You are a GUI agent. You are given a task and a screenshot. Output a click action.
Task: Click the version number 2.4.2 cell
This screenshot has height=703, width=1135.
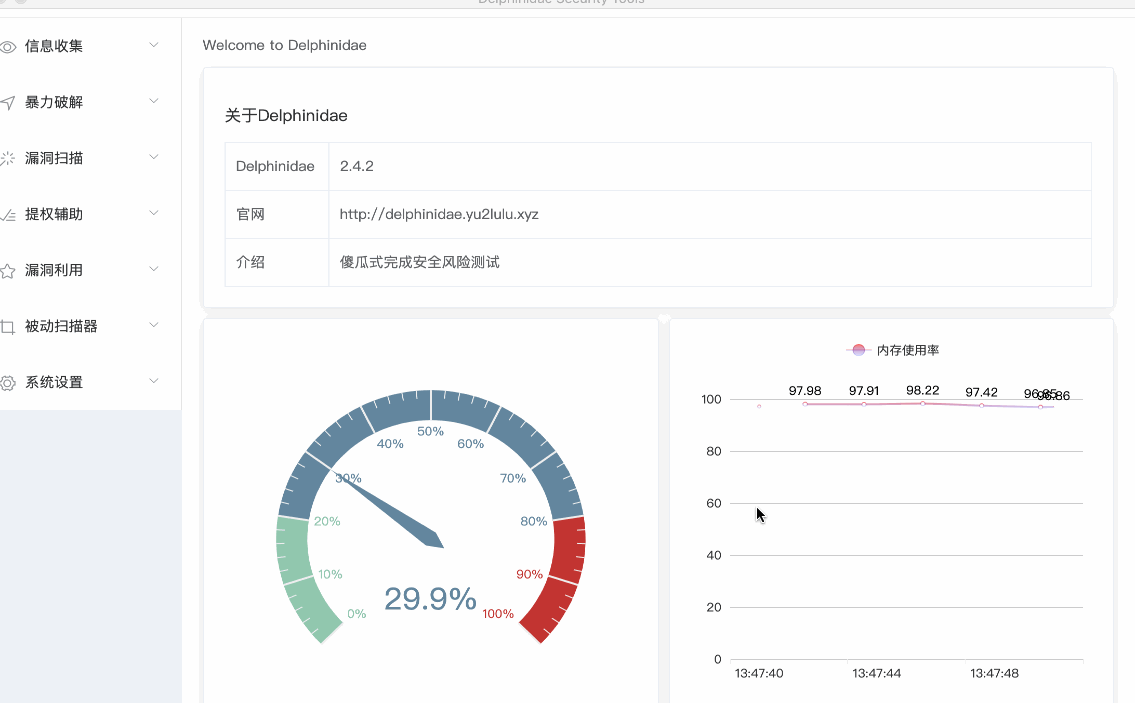point(357,166)
